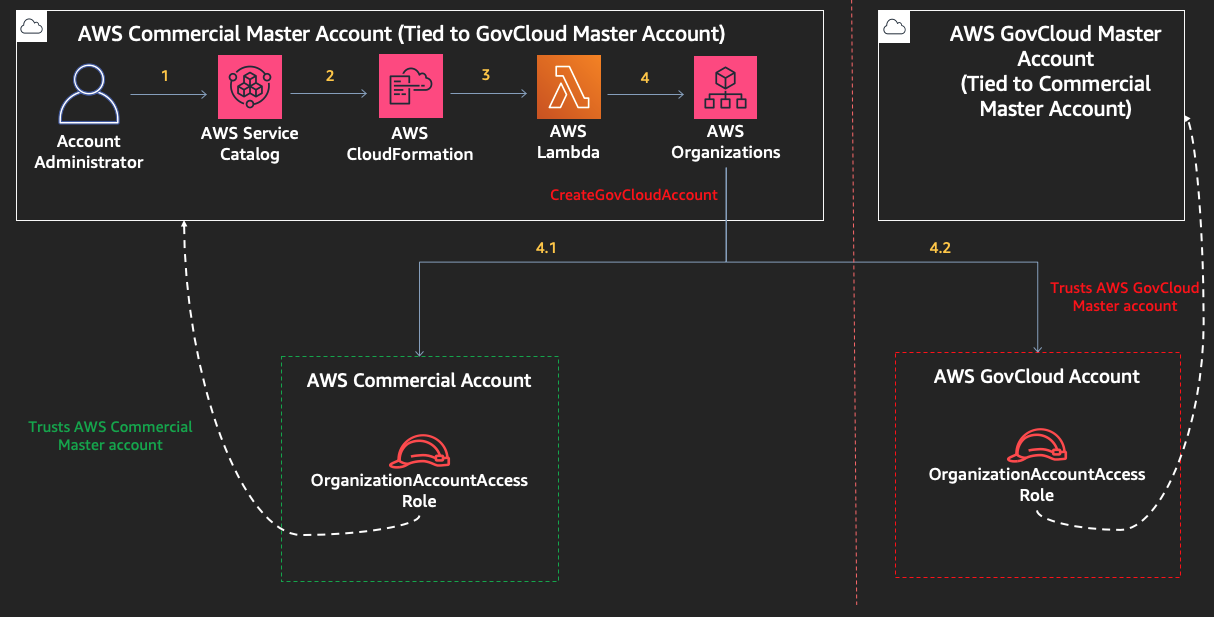Click the "AWS Commercial Master Account (Tied to GovCloud Master Account)" title
This screenshot has height=617, width=1214.
click(401, 33)
